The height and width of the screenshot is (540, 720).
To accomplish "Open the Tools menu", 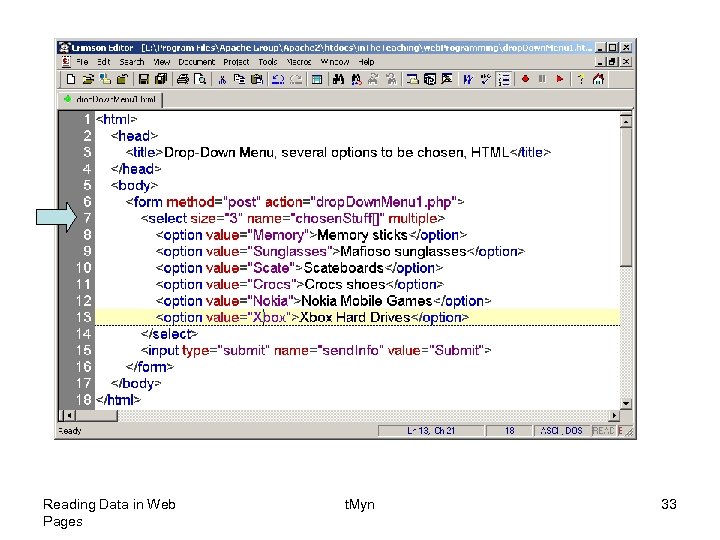I will pyautogui.click(x=268, y=62).
